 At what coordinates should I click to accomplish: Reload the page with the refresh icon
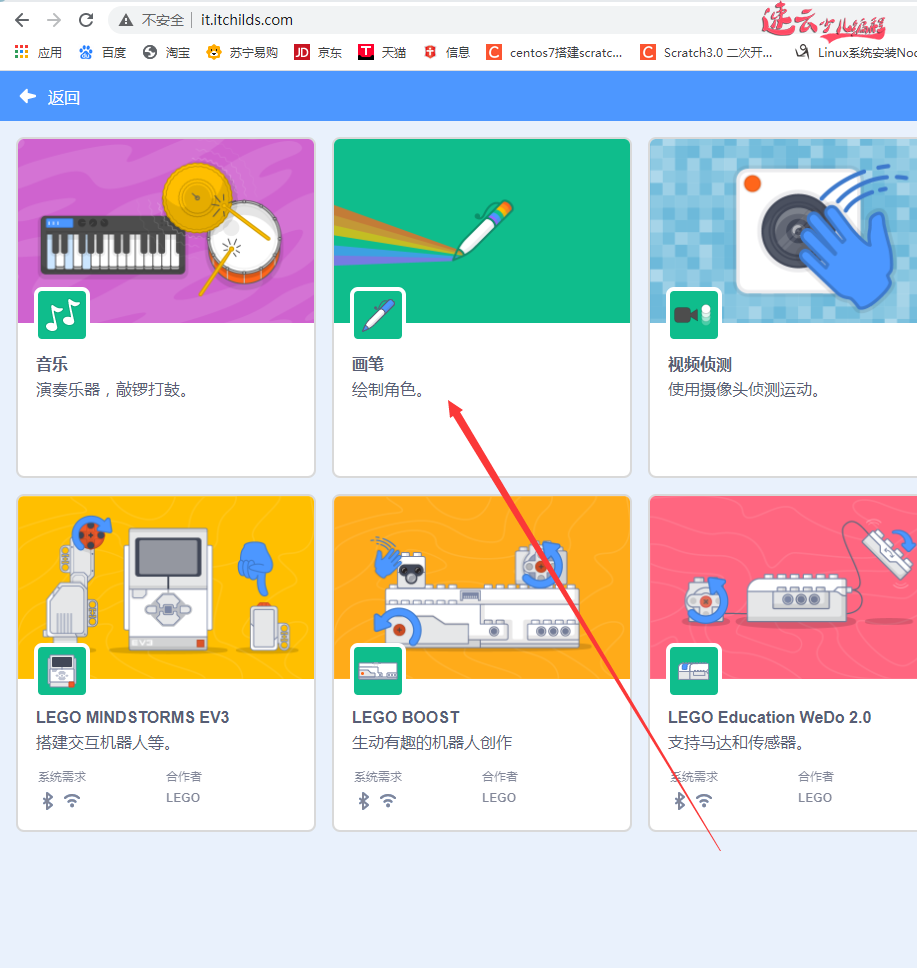click(86, 19)
